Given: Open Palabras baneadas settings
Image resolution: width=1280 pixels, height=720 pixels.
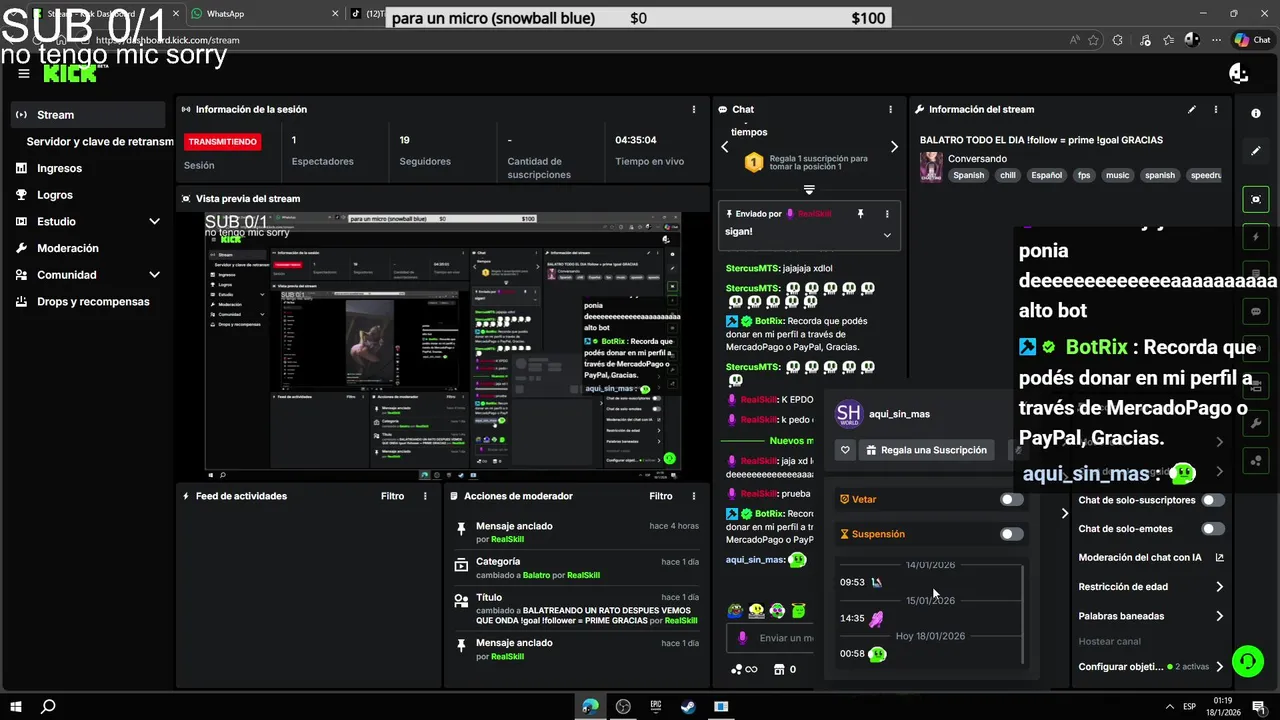Looking at the screenshot, I should tap(1219, 616).
